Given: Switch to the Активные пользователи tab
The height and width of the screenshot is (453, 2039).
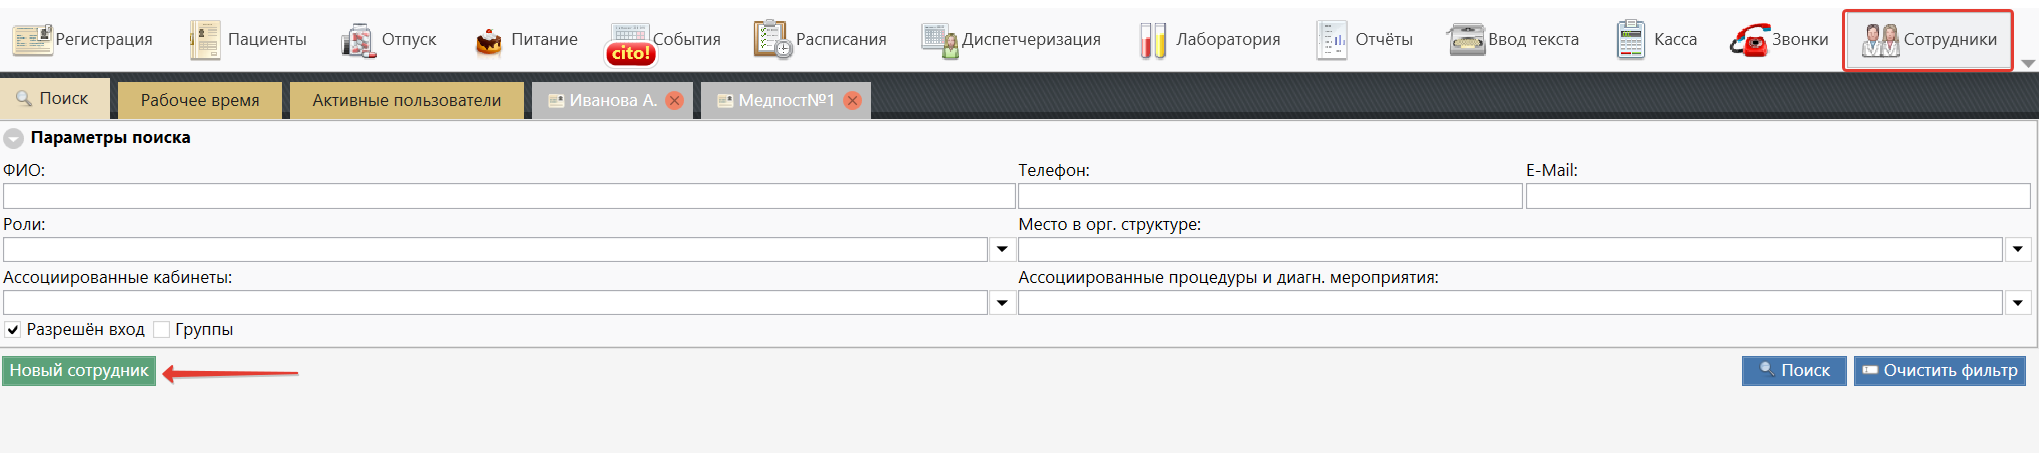Looking at the screenshot, I should point(406,100).
